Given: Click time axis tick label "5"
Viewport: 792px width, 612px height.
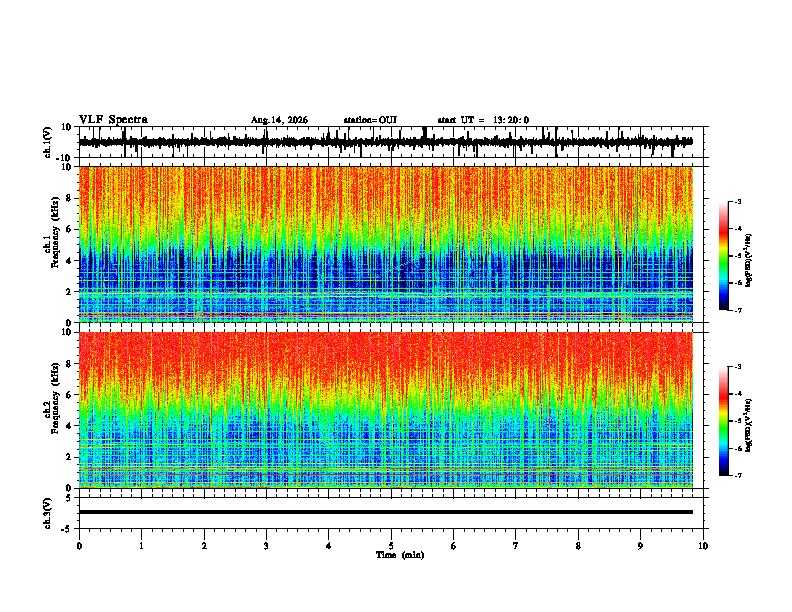Looking at the screenshot, I should tap(391, 546).
